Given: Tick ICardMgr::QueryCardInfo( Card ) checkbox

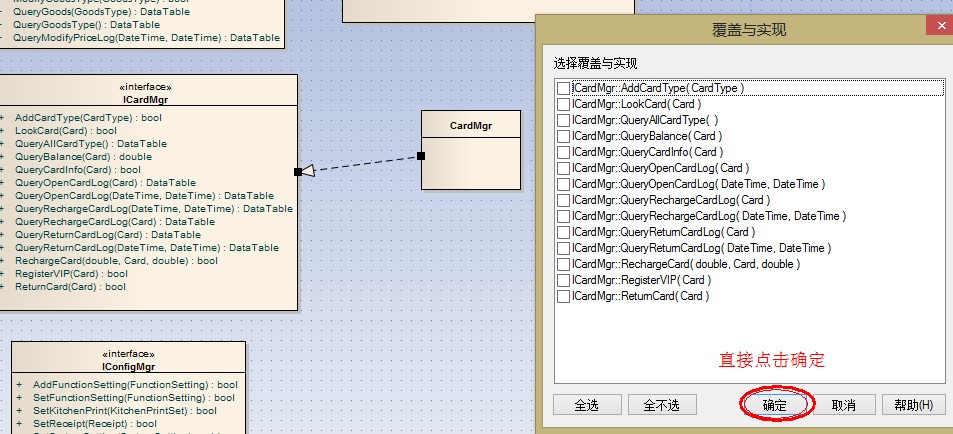Looking at the screenshot, I should 563,153.
